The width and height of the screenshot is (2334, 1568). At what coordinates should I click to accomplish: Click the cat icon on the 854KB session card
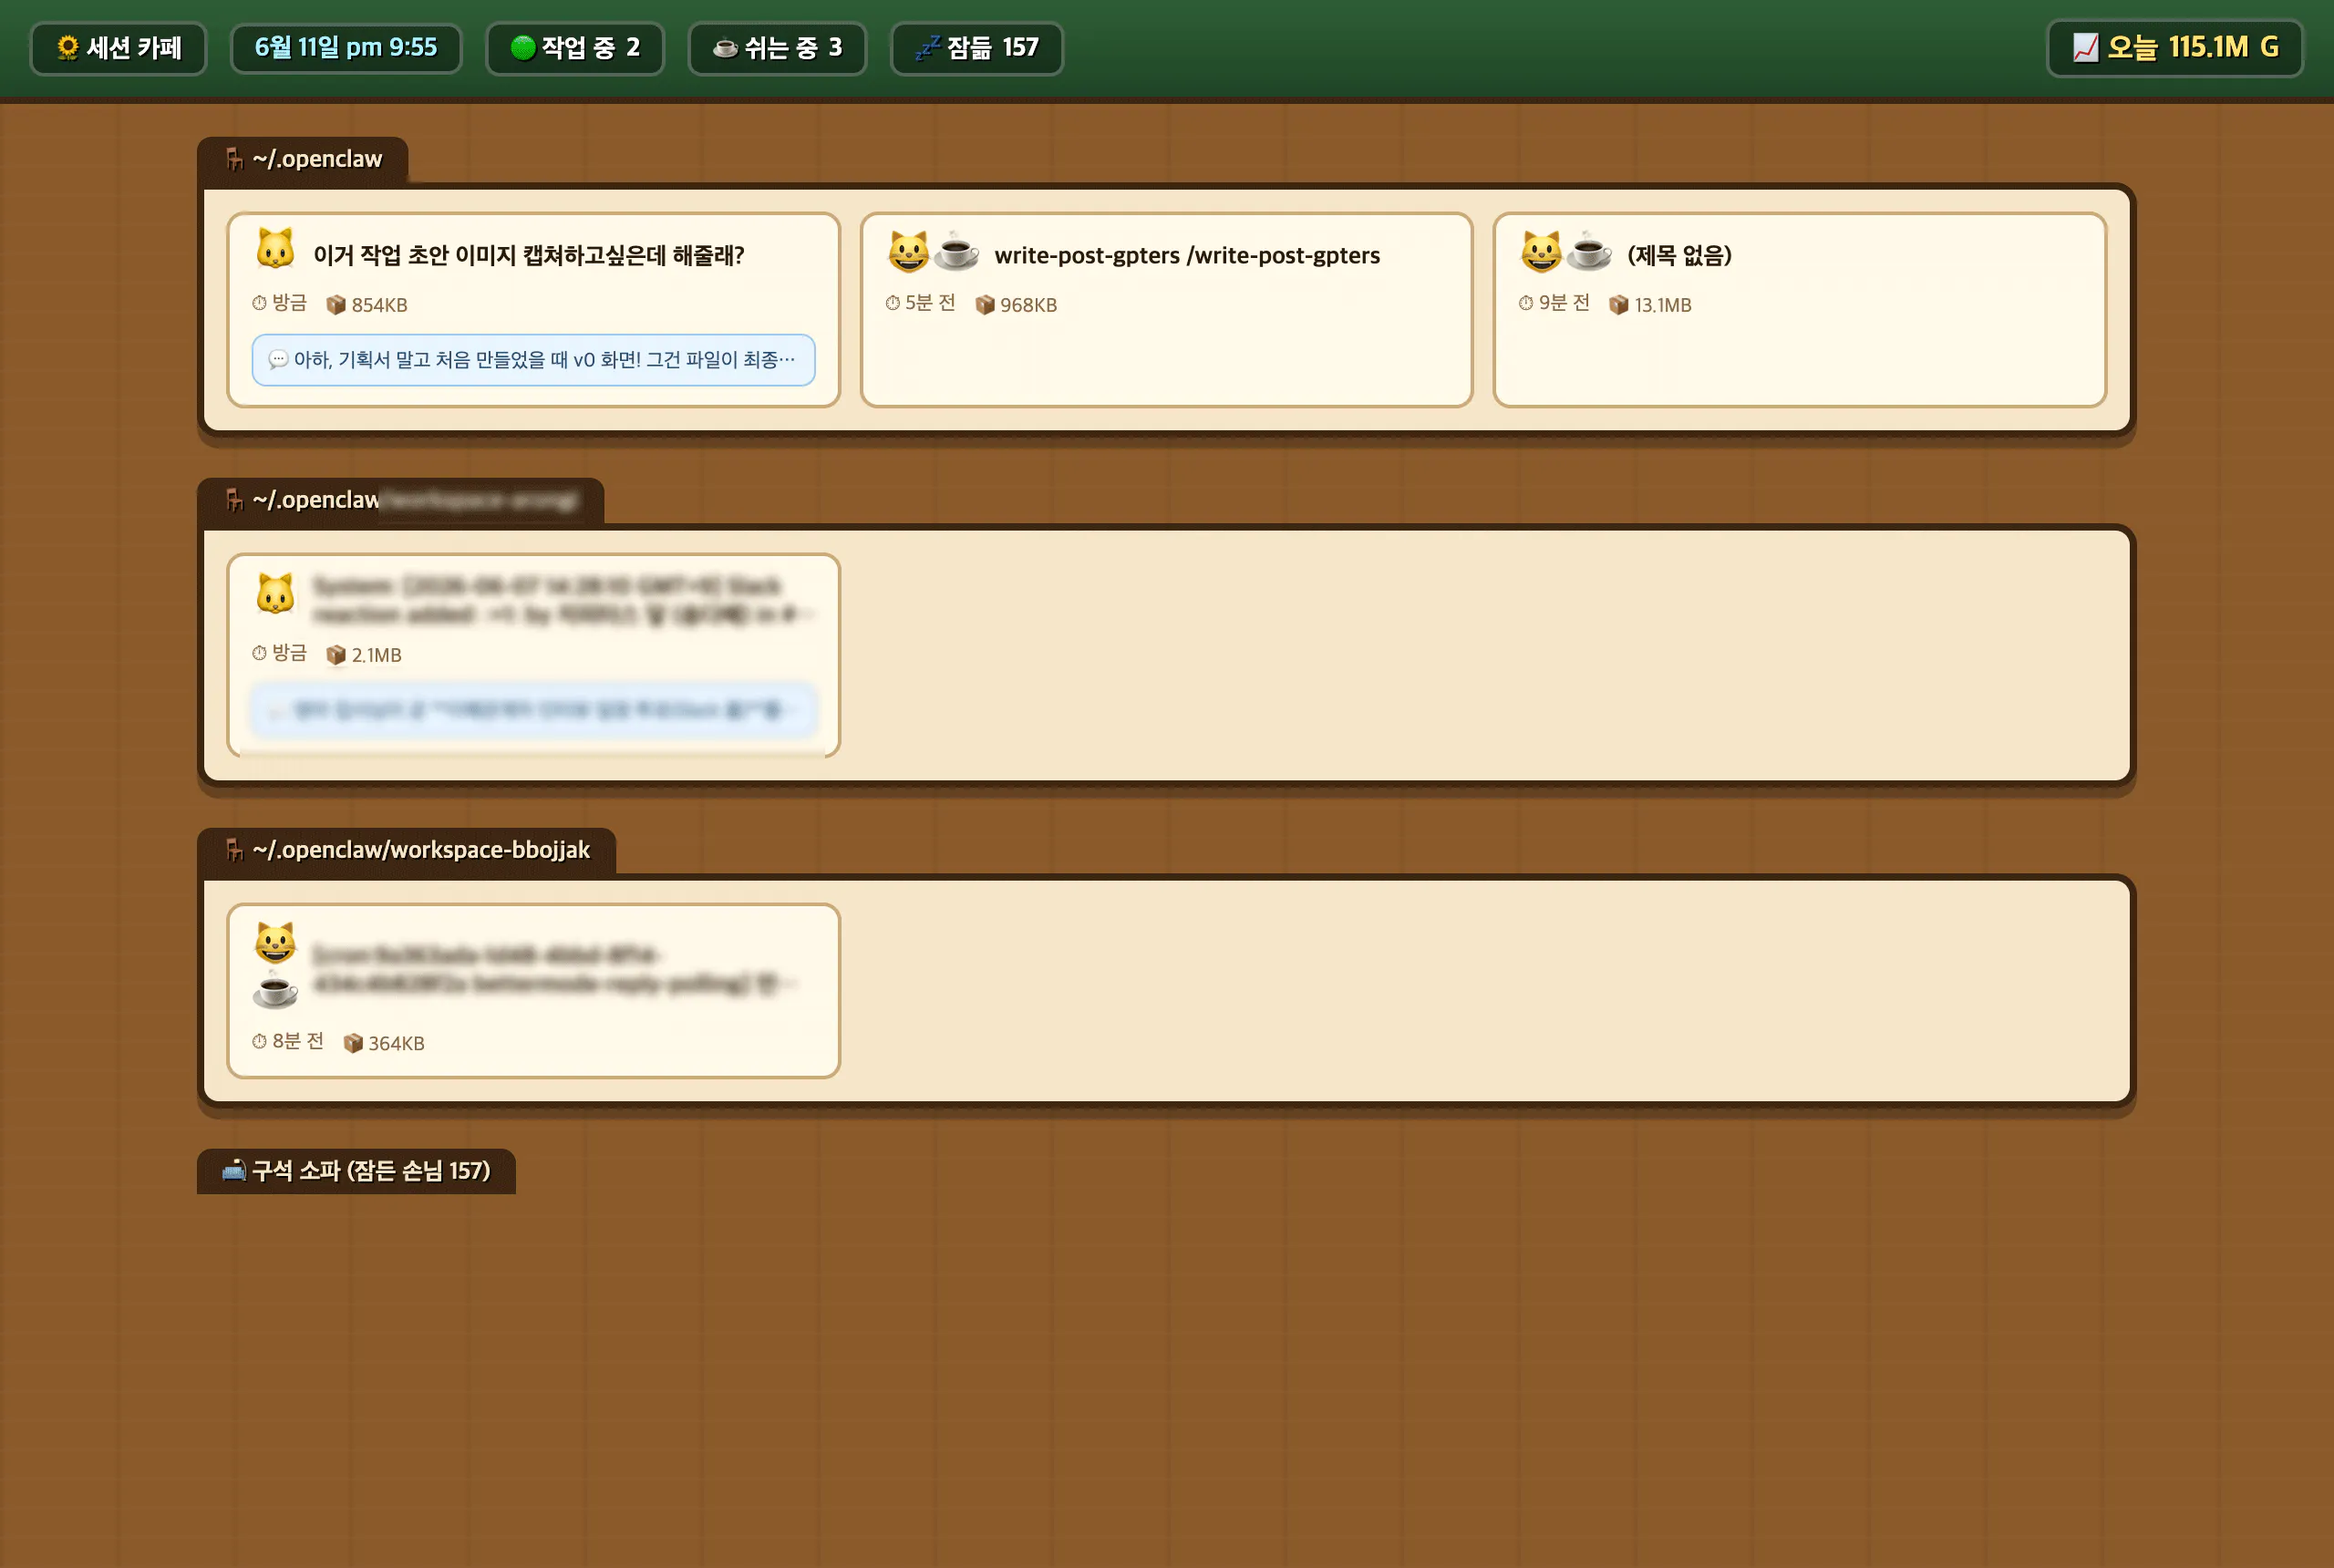(275, 249)
